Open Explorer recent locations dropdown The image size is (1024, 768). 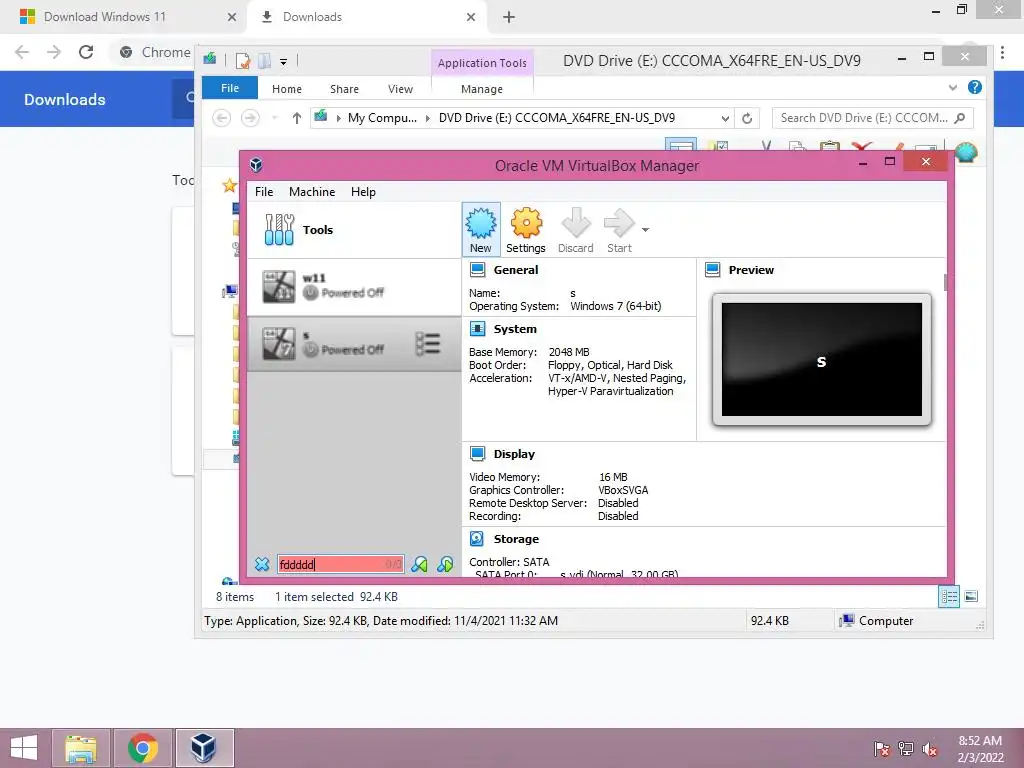[274, 118]
